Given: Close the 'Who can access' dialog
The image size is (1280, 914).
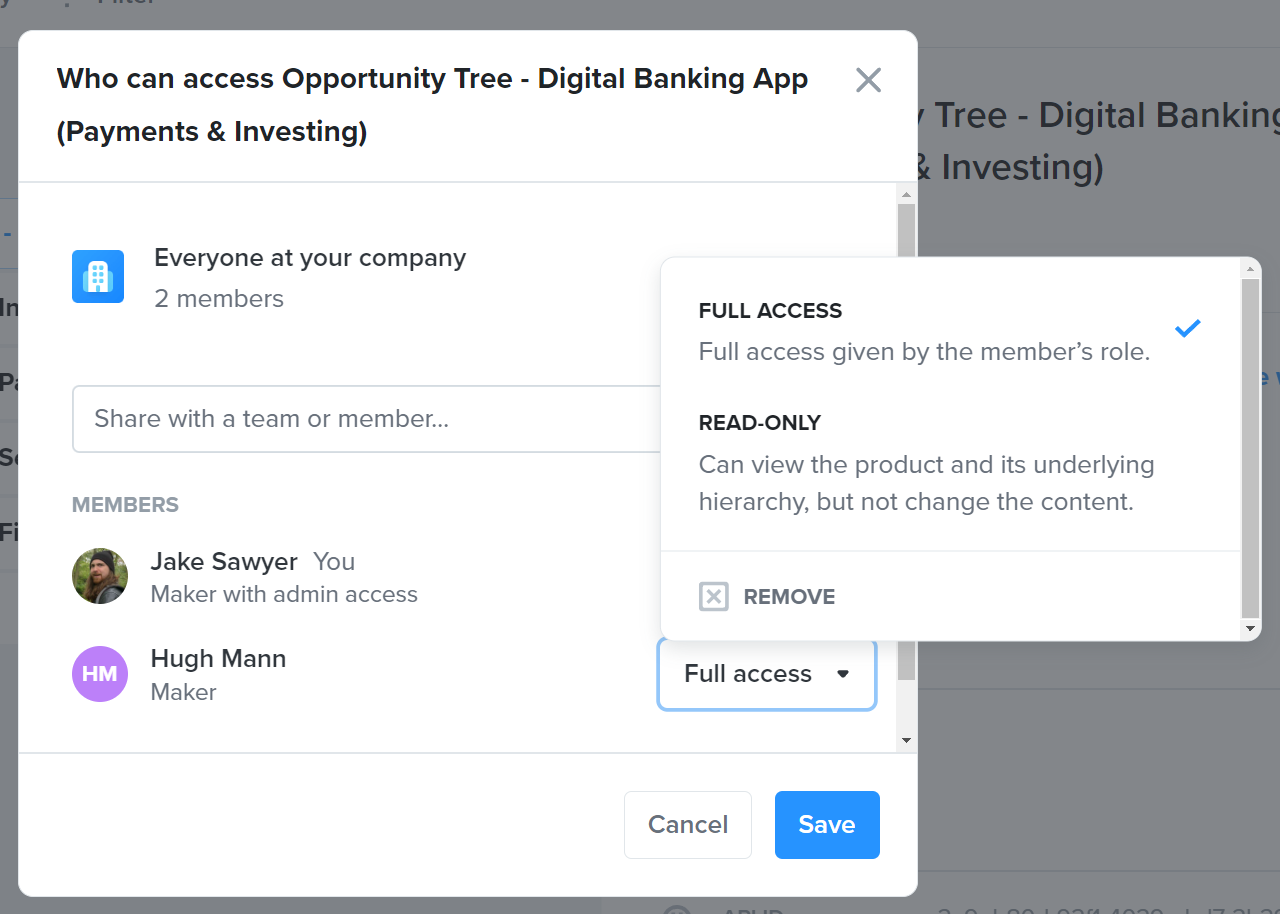Looking at the screenshot, I should tap(868, 80).
